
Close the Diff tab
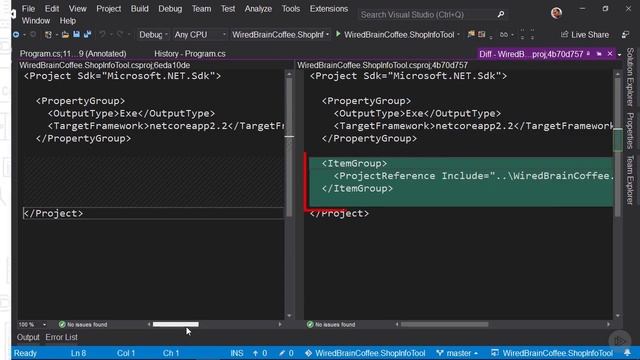click(x=610, y=54)
